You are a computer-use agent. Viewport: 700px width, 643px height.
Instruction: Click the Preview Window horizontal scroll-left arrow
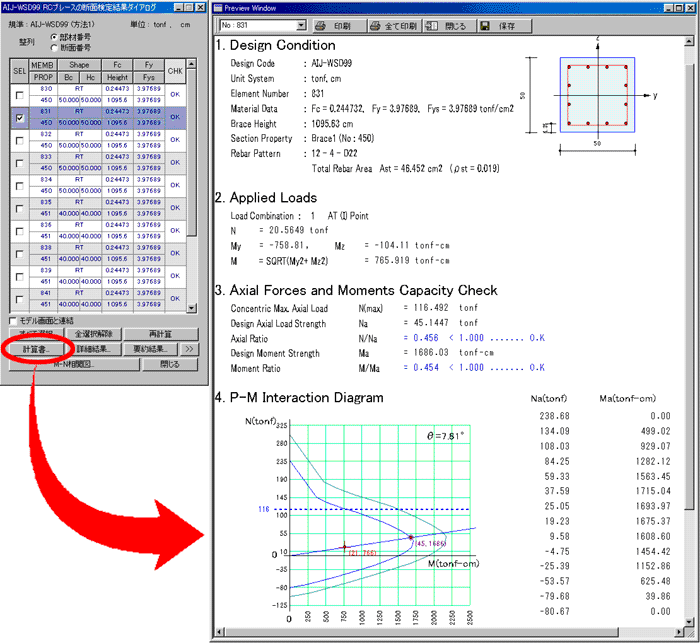point(219,632)
